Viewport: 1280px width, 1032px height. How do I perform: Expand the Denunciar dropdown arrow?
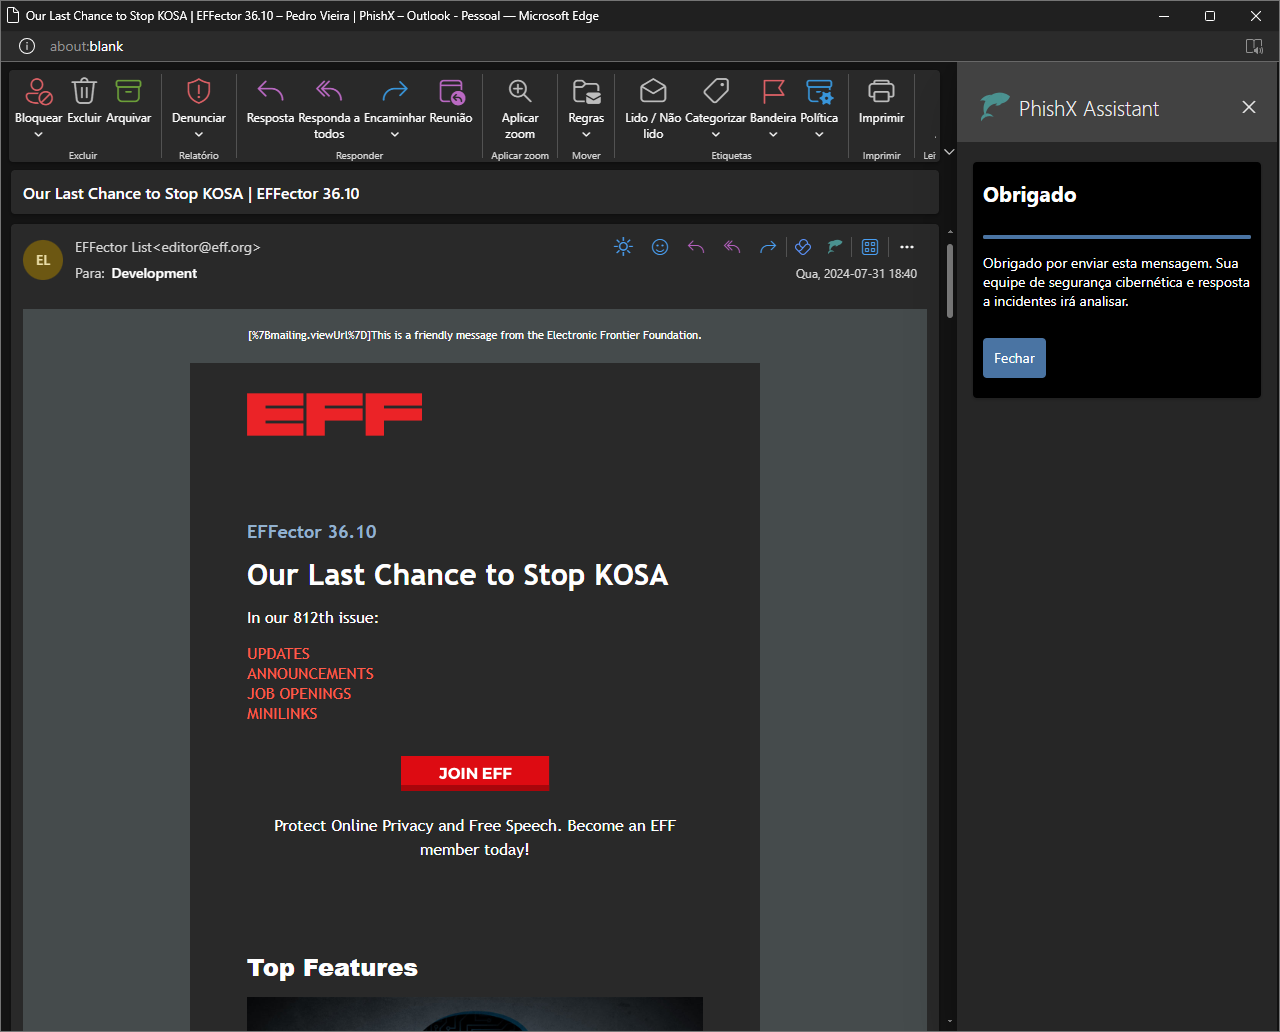click(198, 135)
